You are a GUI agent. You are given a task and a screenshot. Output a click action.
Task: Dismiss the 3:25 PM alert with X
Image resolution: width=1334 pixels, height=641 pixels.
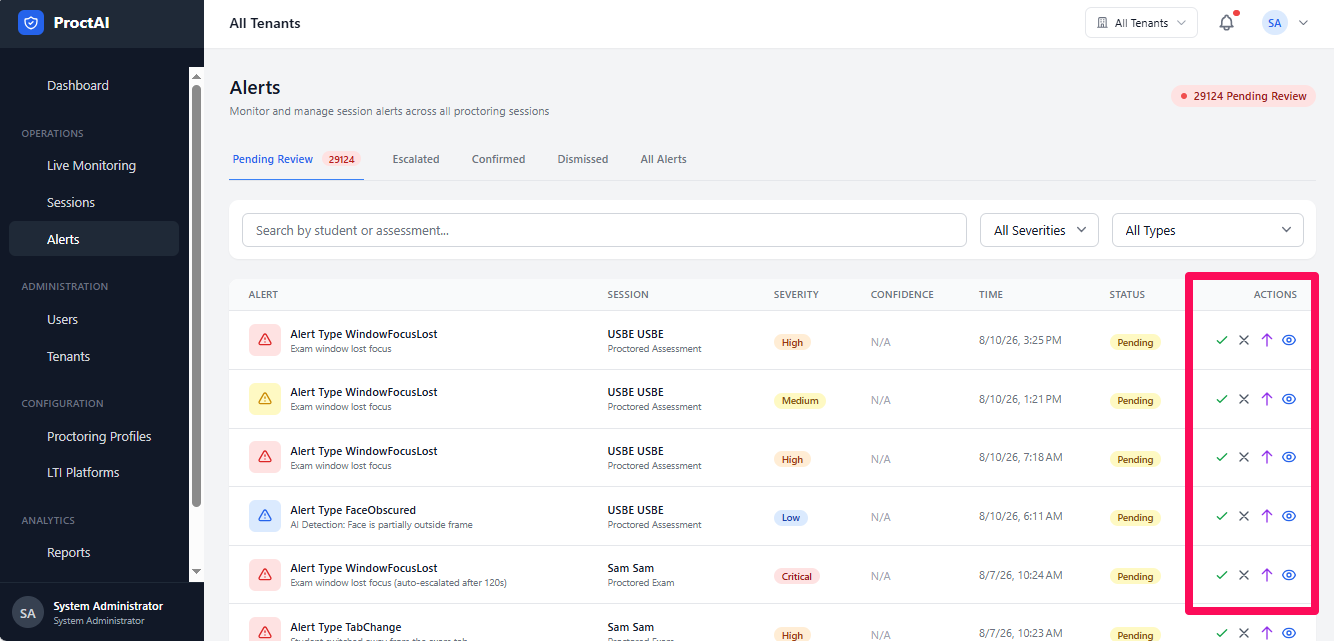pos(1244,340)
